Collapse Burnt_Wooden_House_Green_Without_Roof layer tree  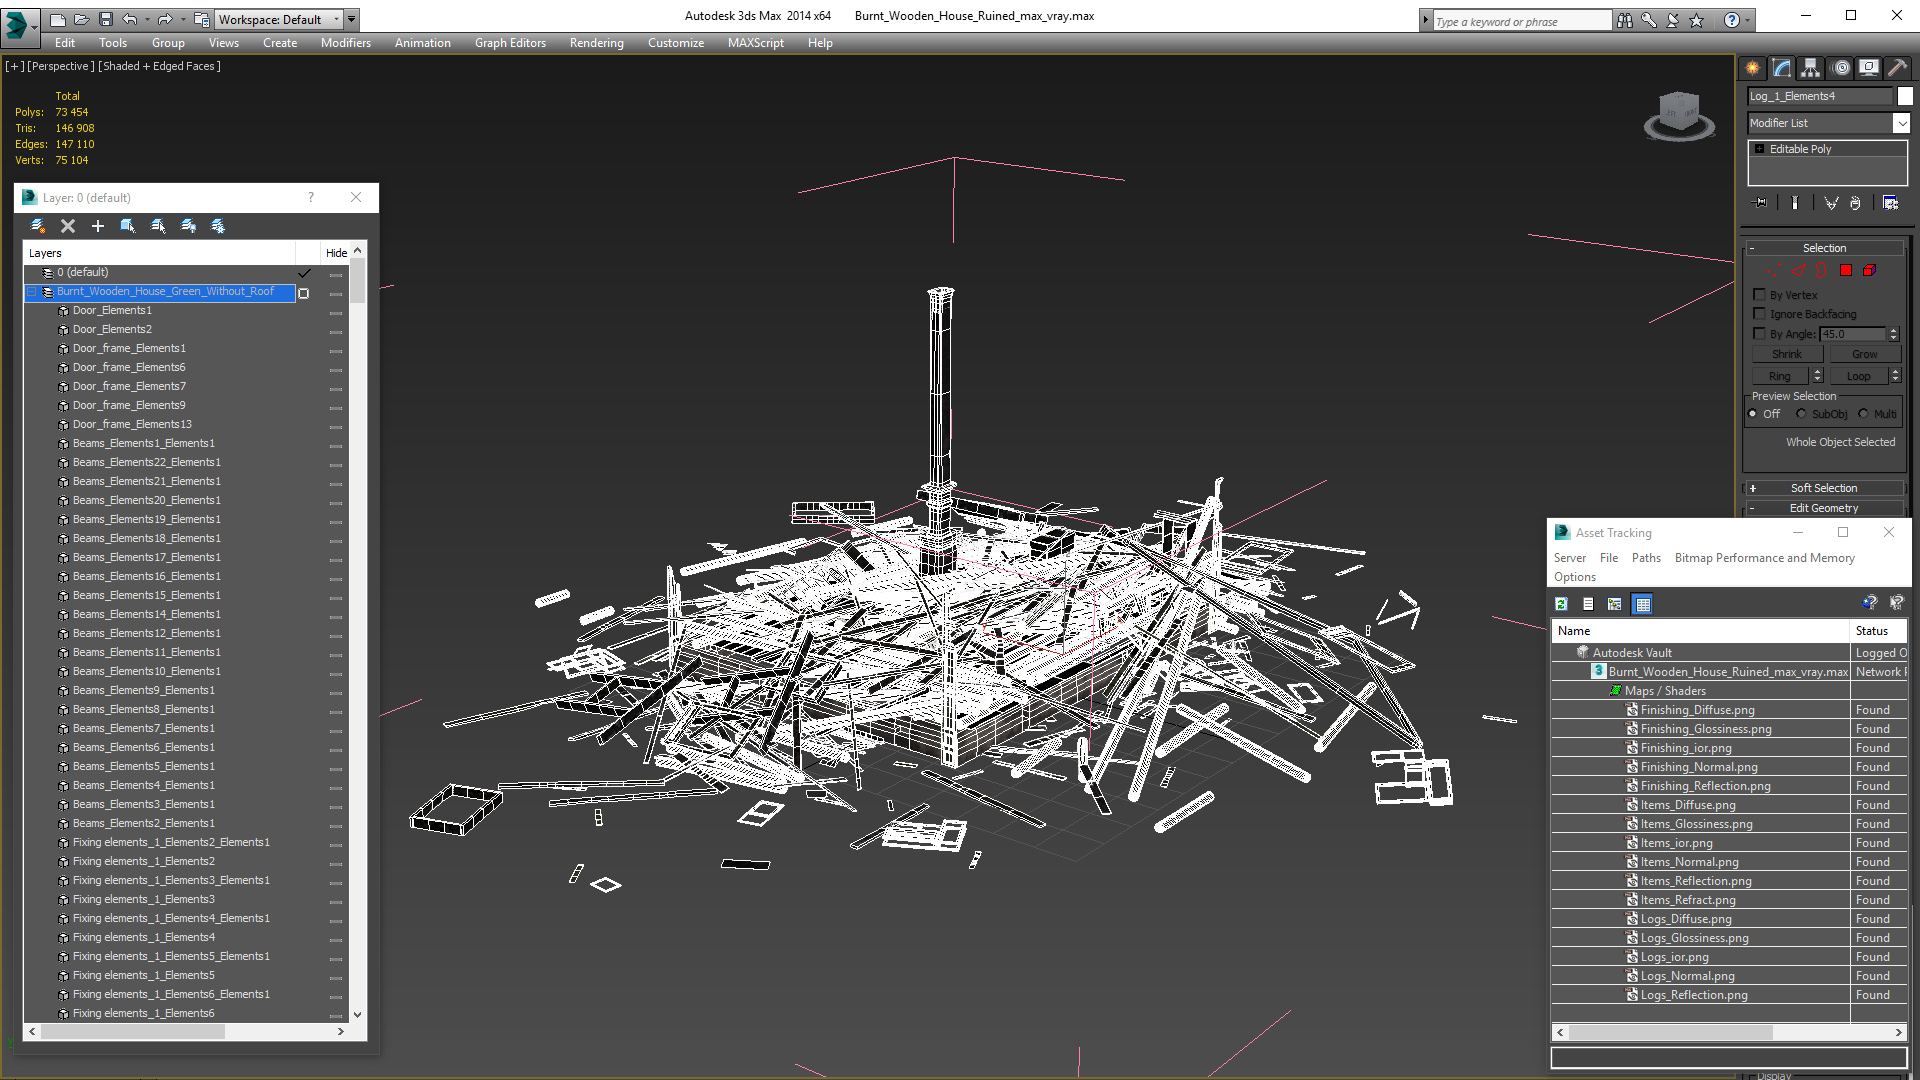(31, 292)
